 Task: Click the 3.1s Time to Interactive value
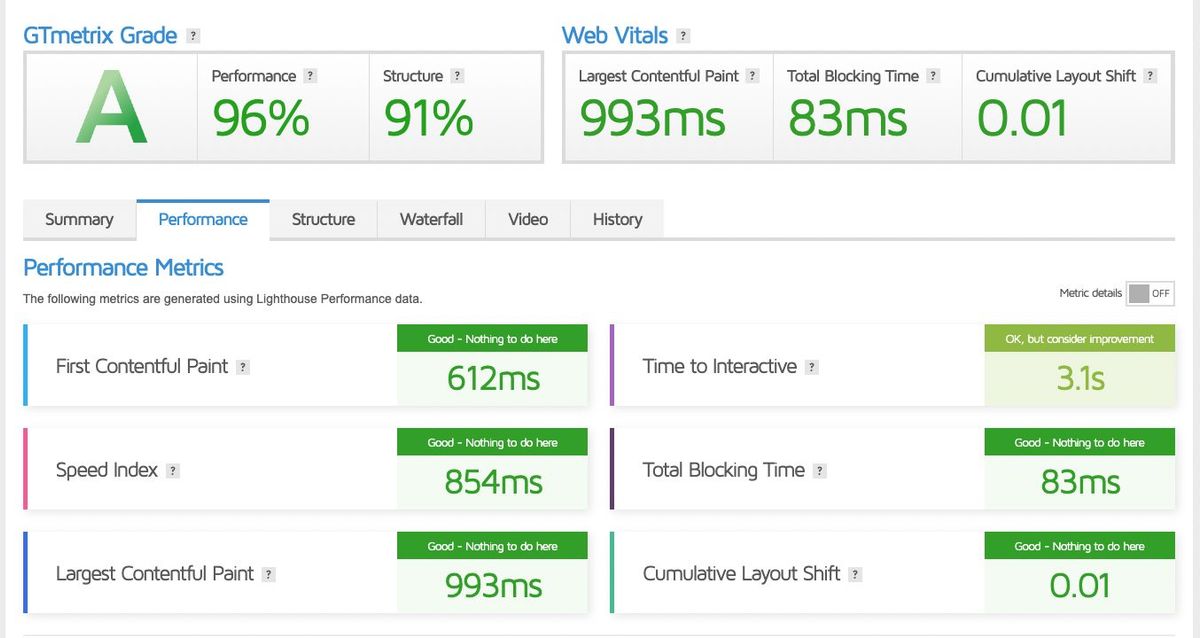tap(1080, 379)
